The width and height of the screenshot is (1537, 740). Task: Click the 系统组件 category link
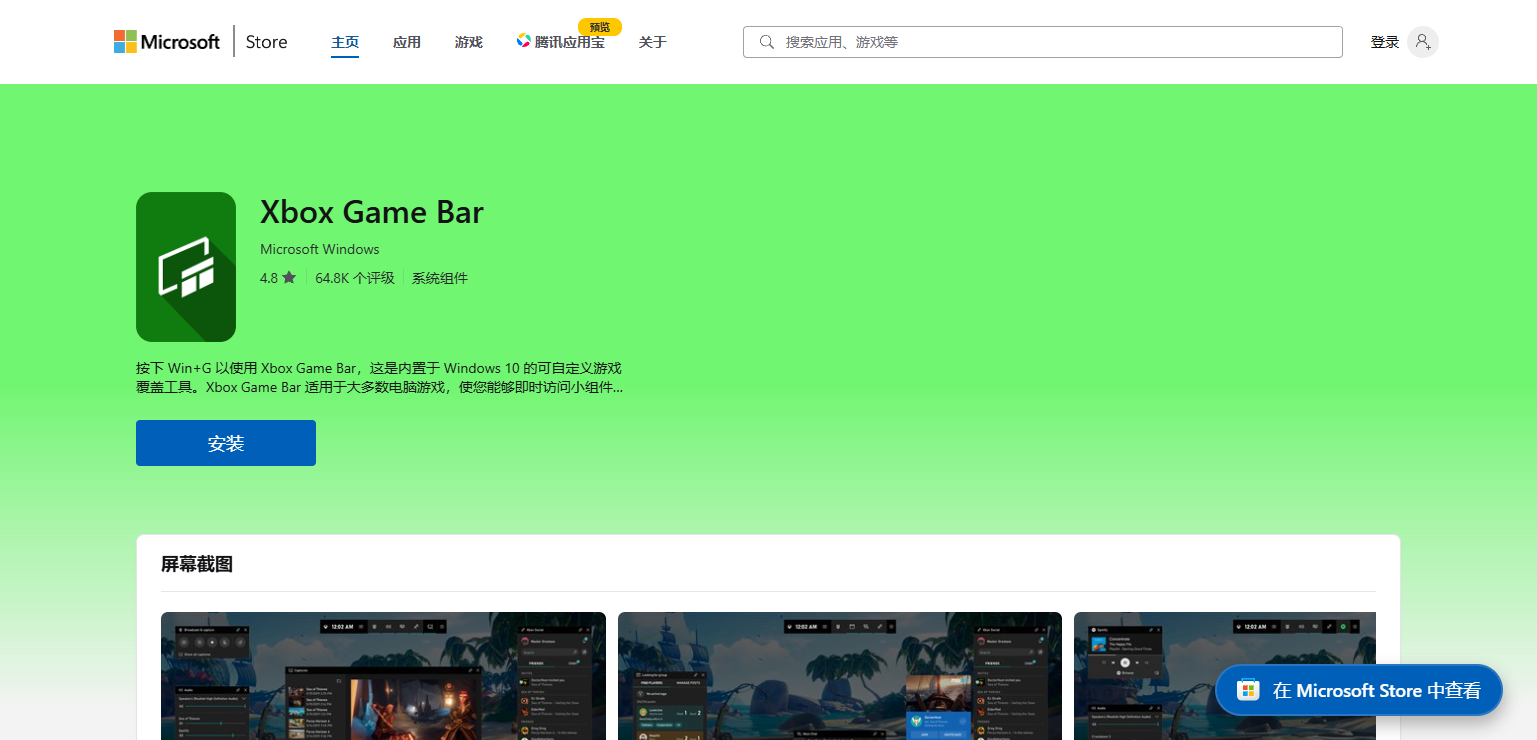[x=440, y=278]
